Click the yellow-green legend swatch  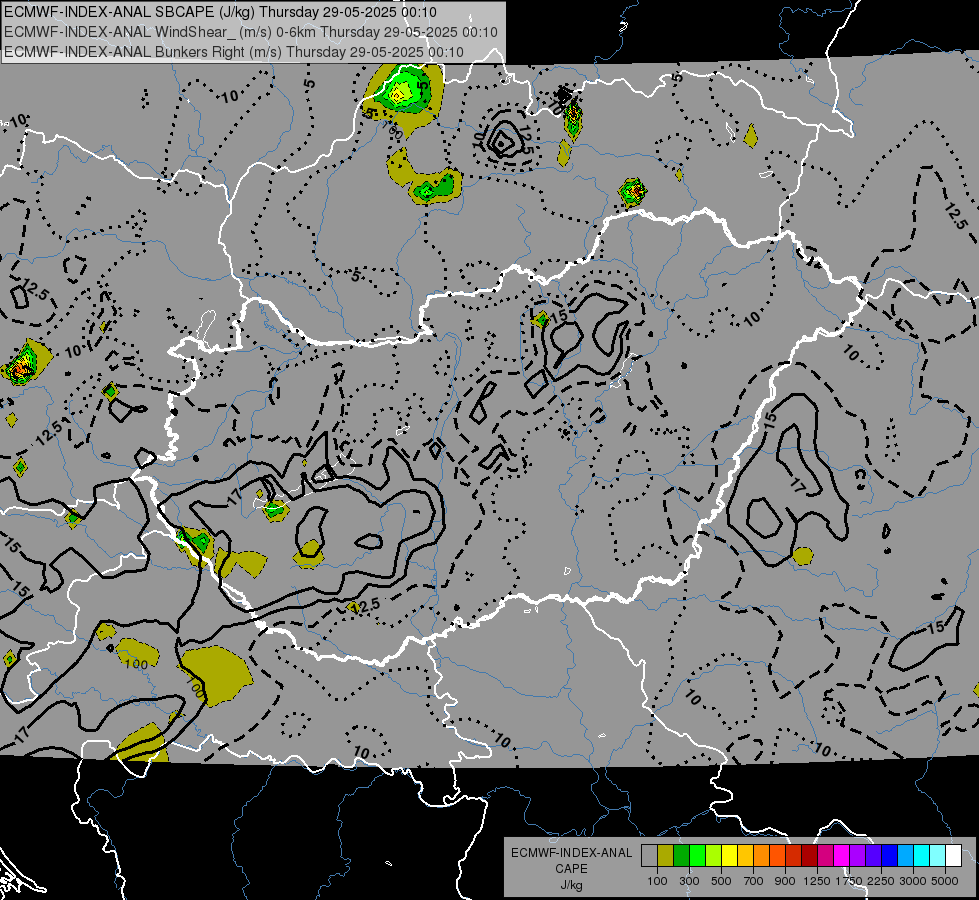(x=714, y=855)
